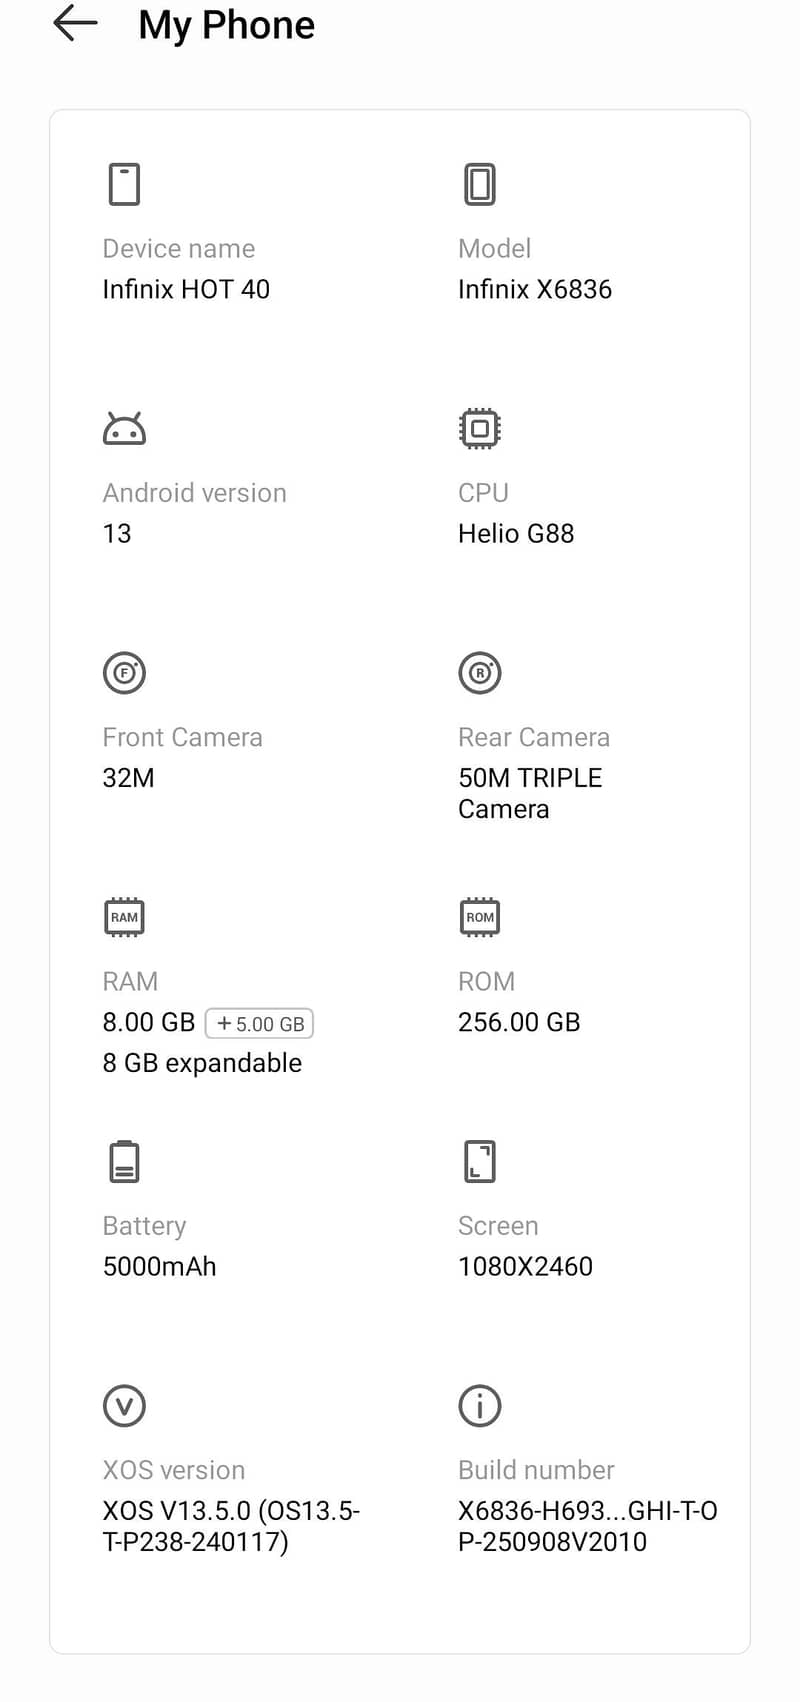Tap the Build number value text
The height and width of the screenshot is (1702, 800).
point(587,1526)
